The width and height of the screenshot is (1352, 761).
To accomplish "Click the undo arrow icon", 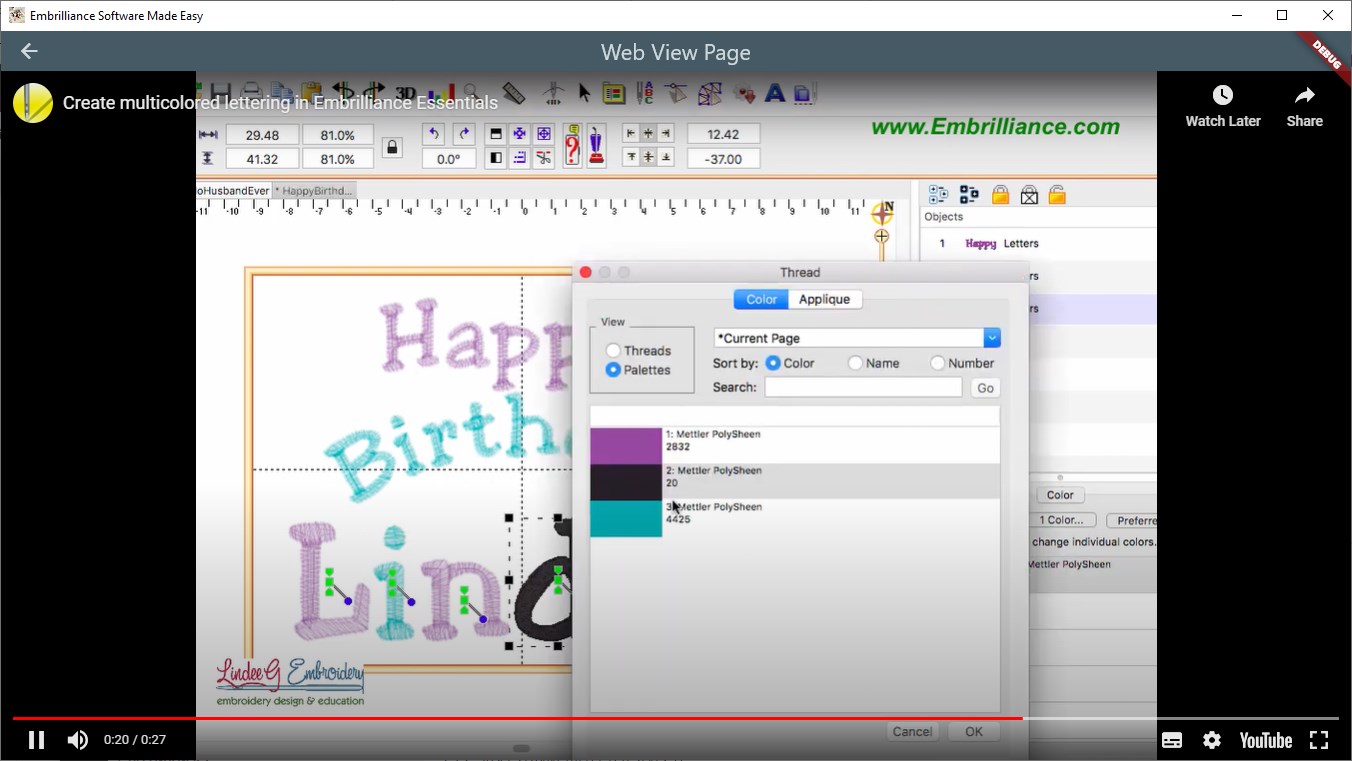I will point(434,134).
